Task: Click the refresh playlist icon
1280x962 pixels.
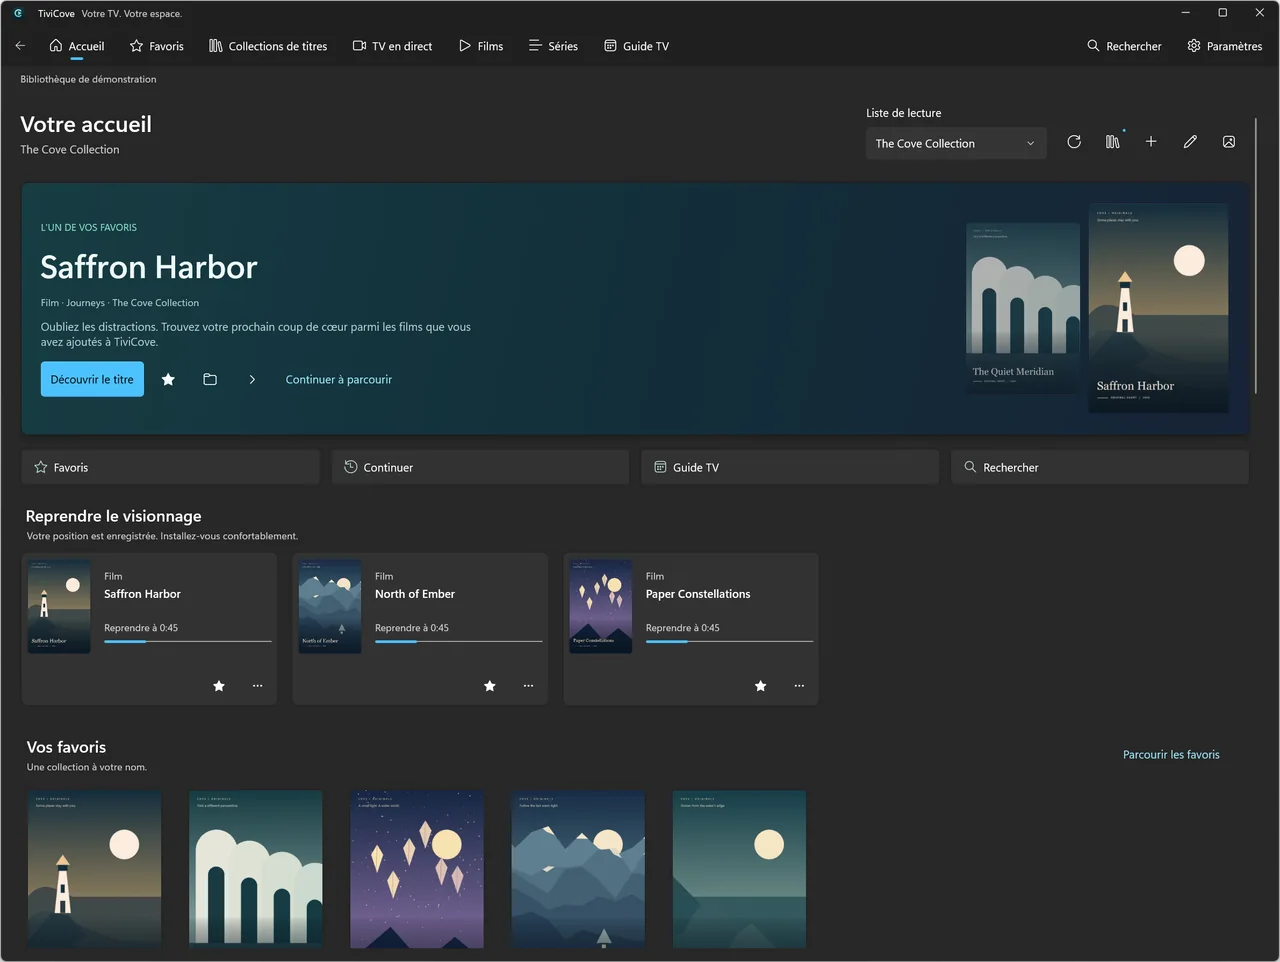Action: pos(1074,142)
